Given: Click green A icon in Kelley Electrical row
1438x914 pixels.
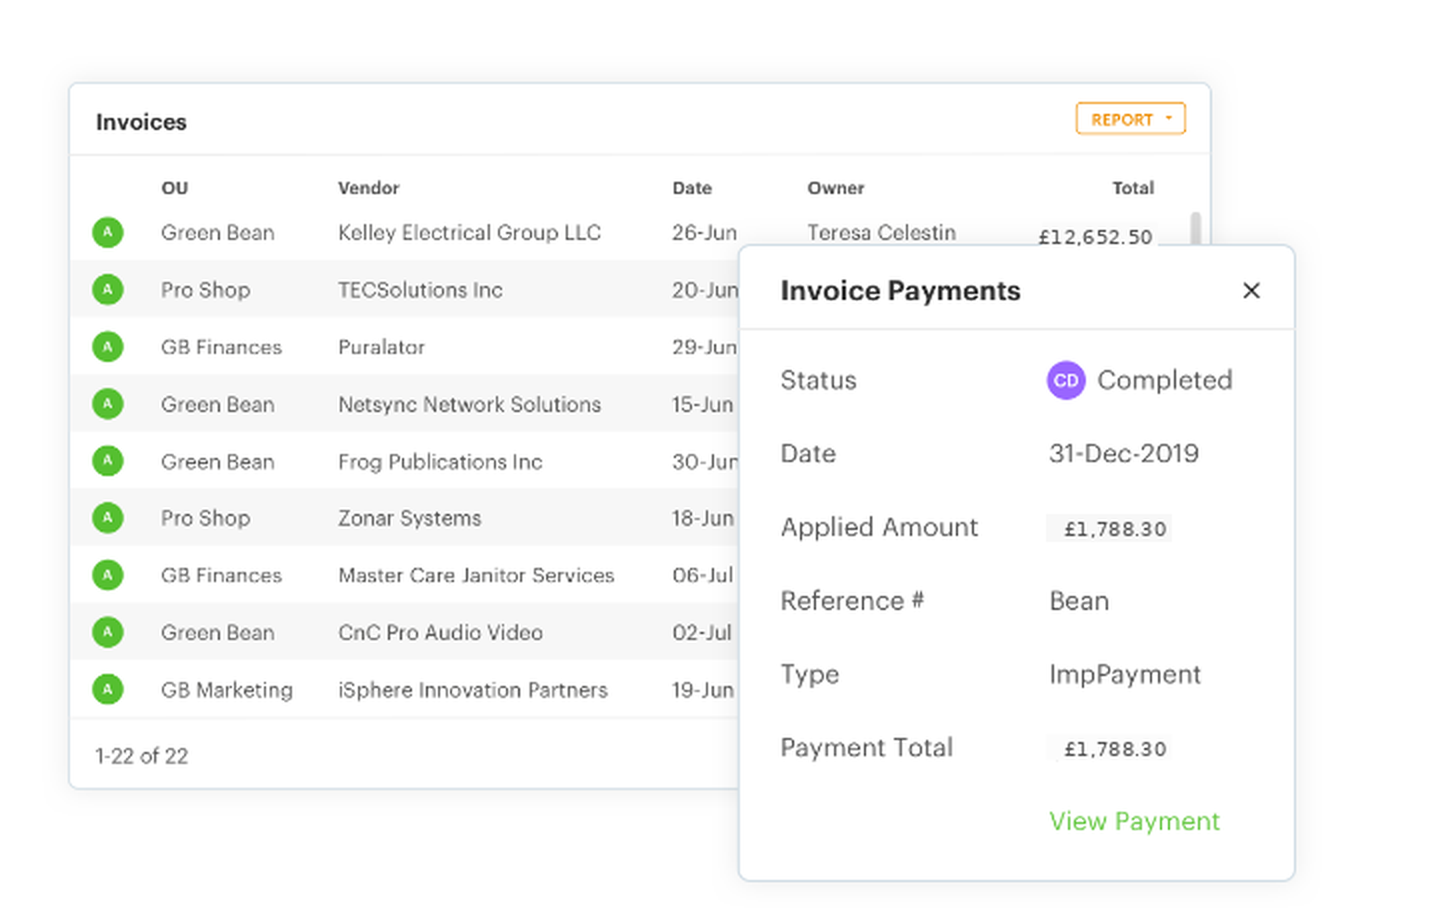Looking at the screenshot, I should (108, 232).
